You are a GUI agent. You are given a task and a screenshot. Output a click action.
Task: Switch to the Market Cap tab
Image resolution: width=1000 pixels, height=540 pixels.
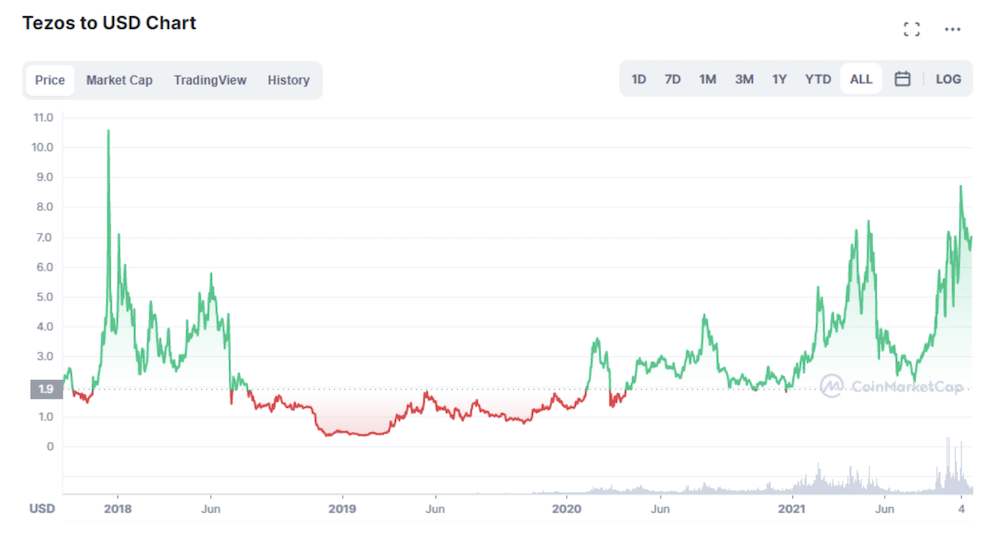point(119,80)
